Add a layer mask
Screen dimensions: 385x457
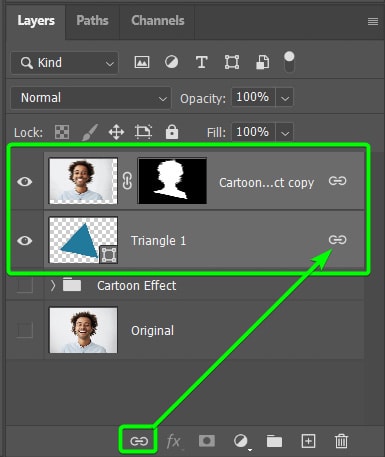click(207, 441)
